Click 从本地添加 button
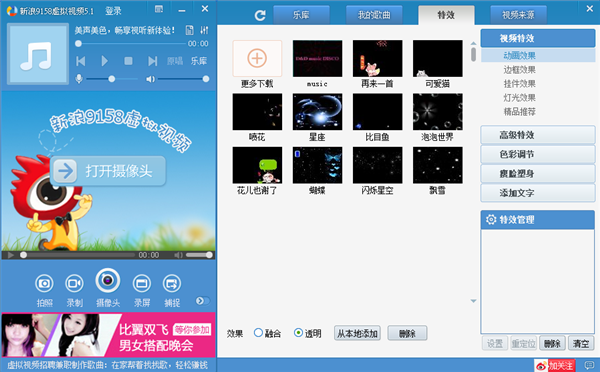The height and width of the screenshot is (372, 600). tap(357, 333)
